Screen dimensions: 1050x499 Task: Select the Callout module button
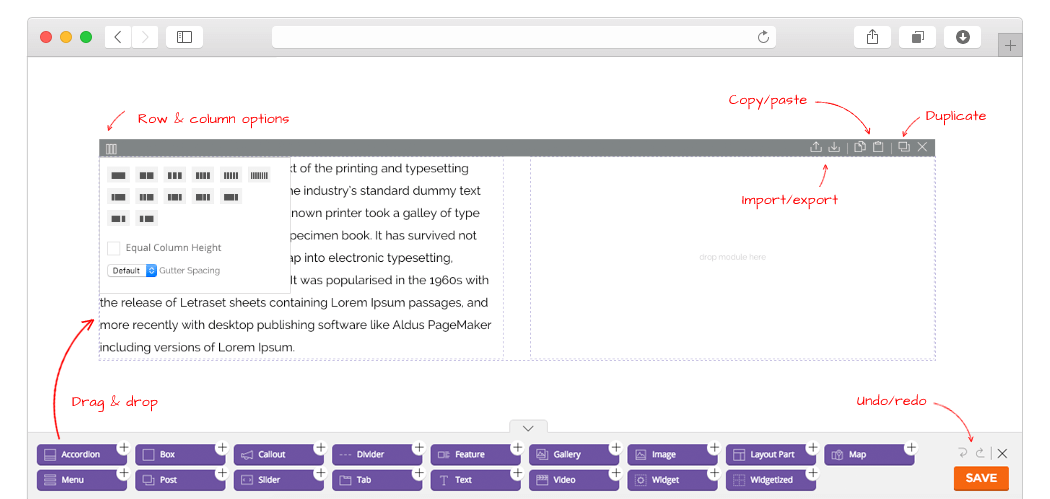coord(279,455)
